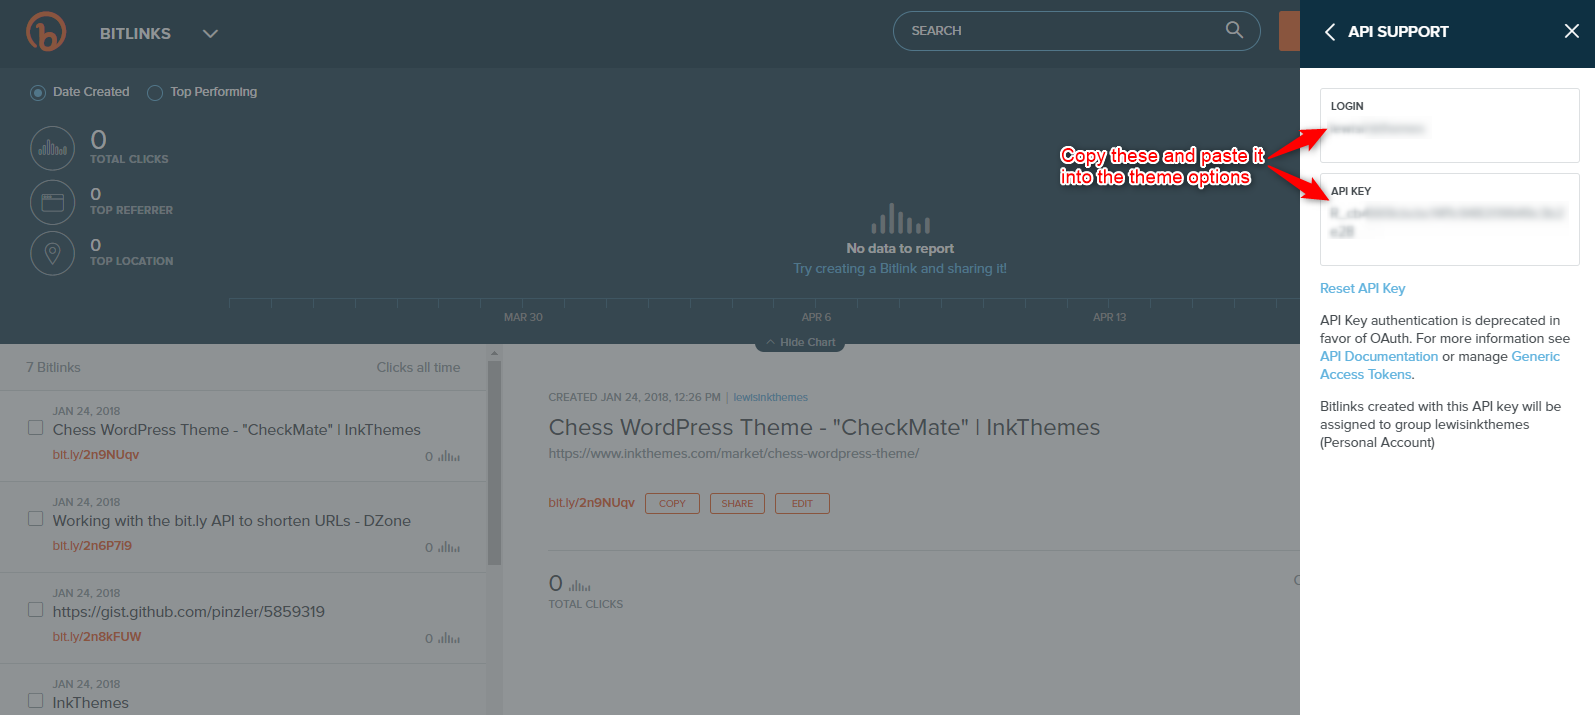1595x715 pixels.
Task: Click the bit.ly/2n6P7i9 short link
Action: [92, 546]
